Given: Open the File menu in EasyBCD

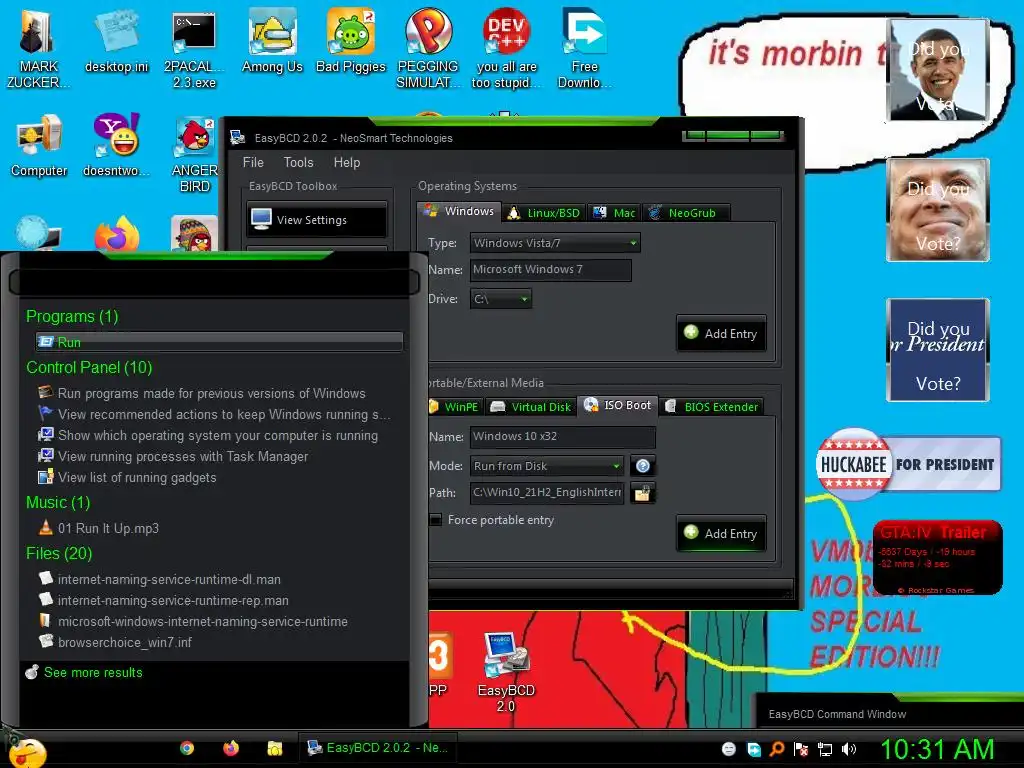Looking at the screenshot, I should coord(253,163).
